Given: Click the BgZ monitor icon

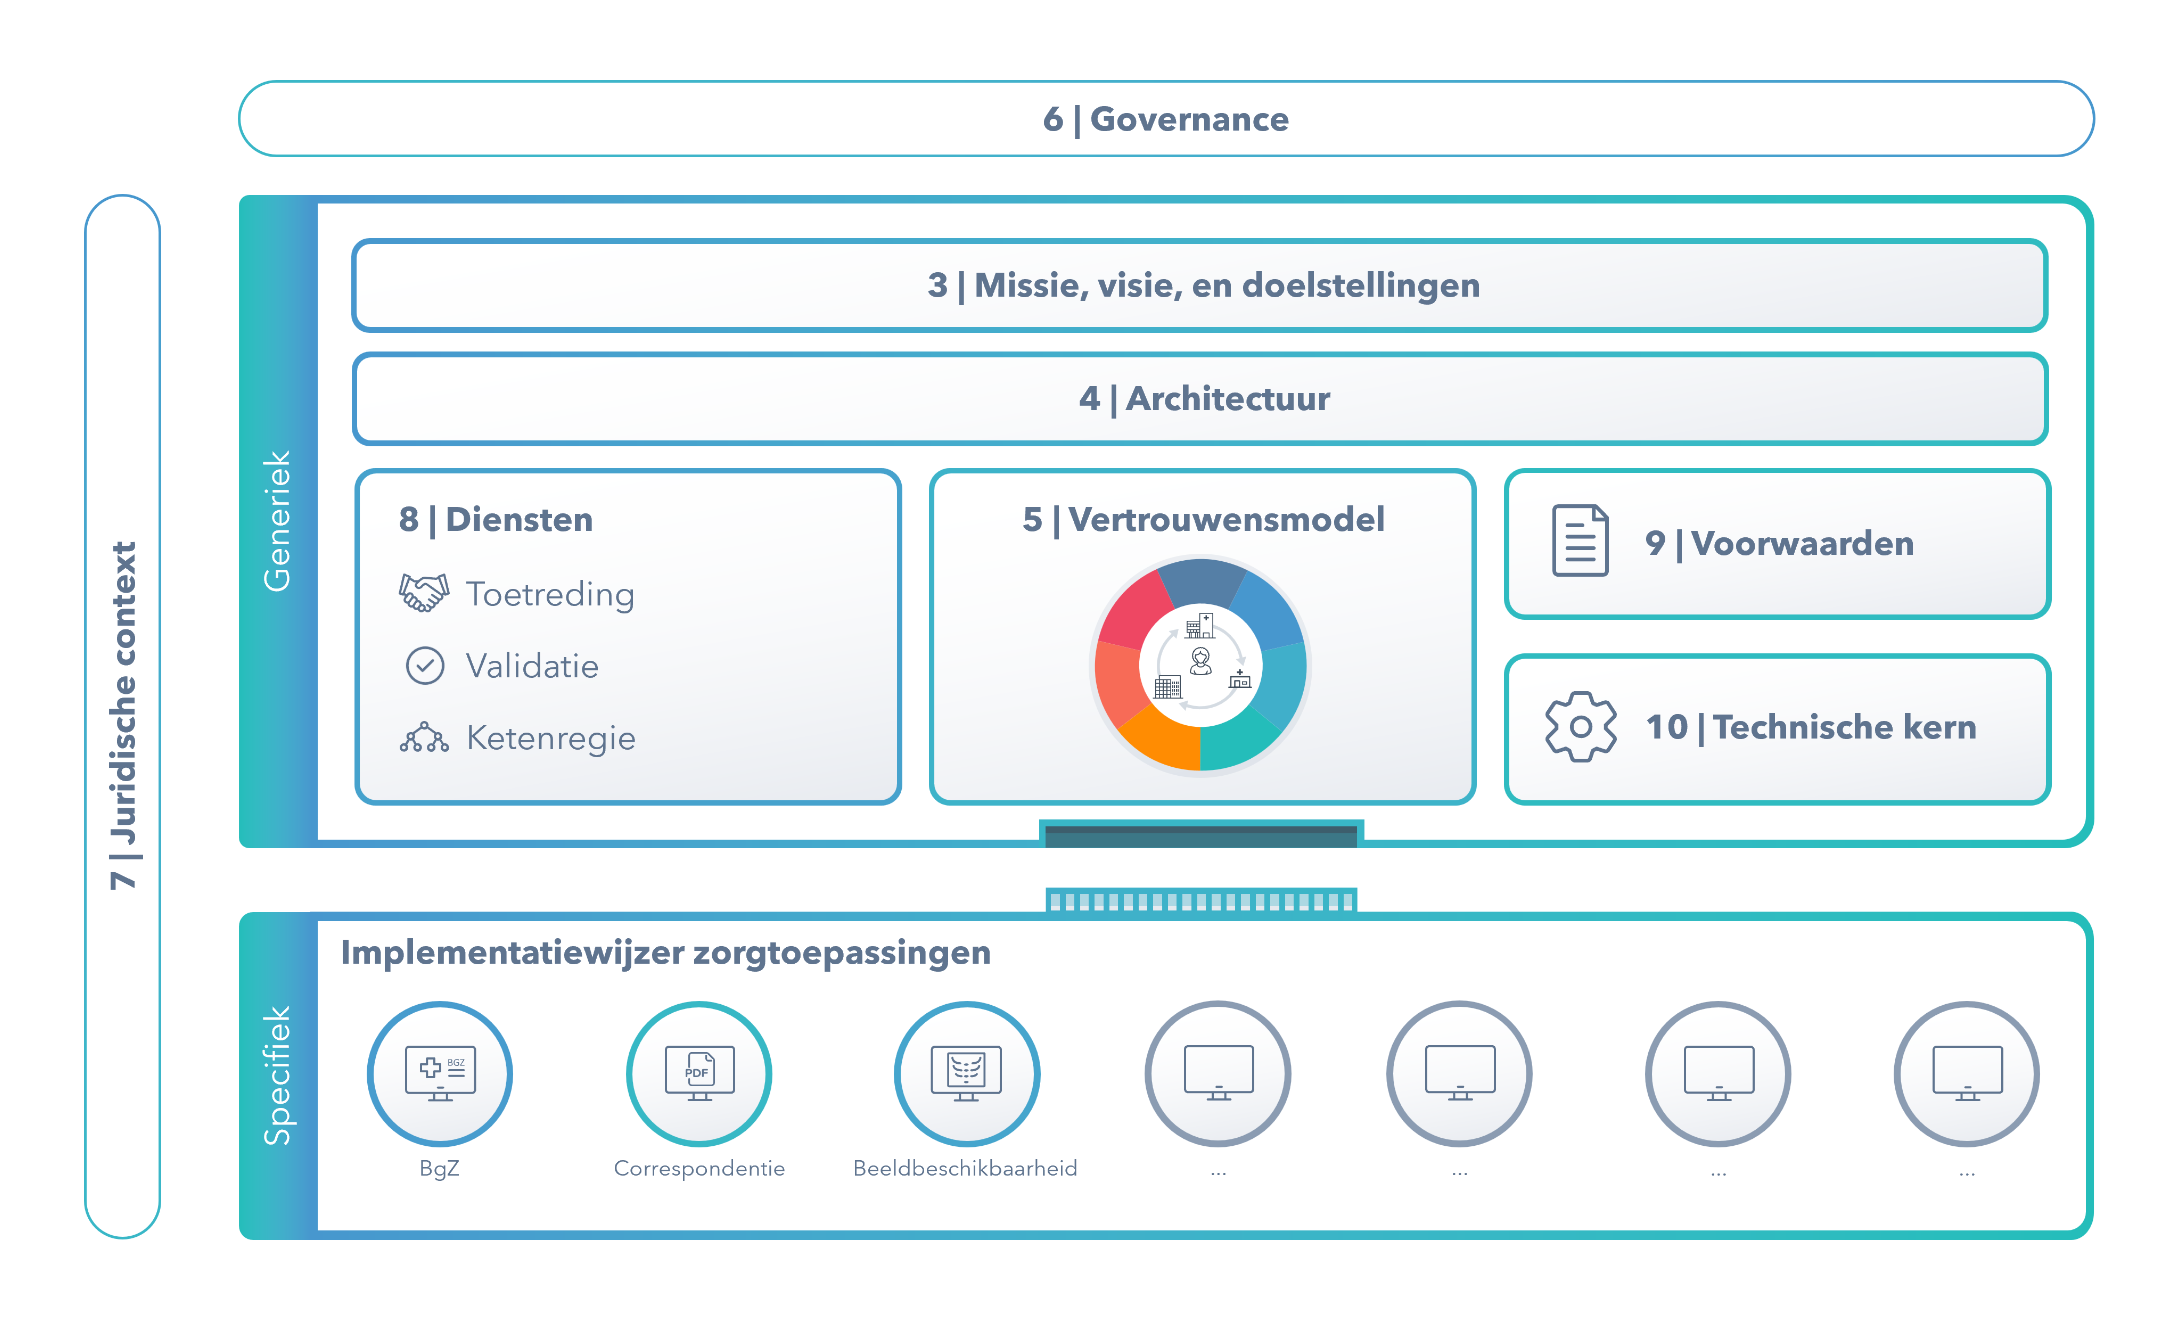Looking at the screenshot, I should pos(440,1073).
